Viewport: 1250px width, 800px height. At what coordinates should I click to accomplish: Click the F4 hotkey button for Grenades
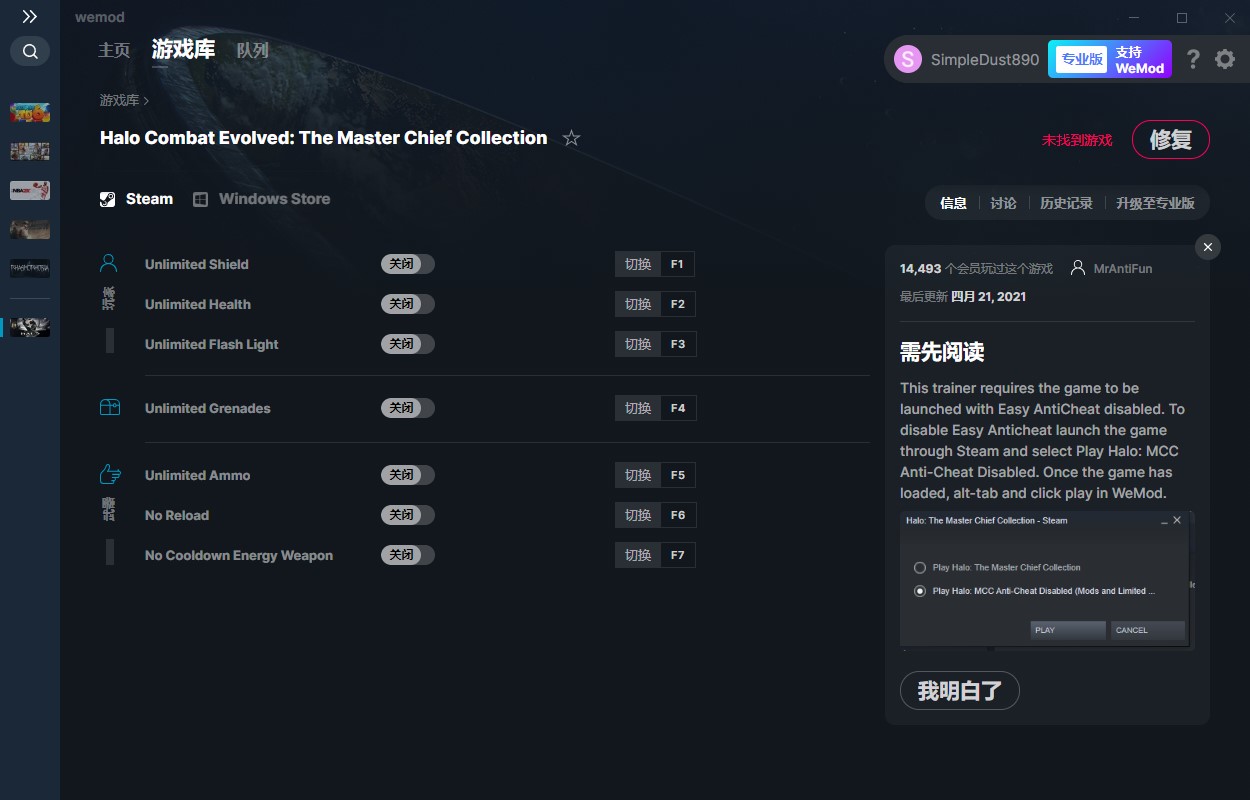click(677, 408)
